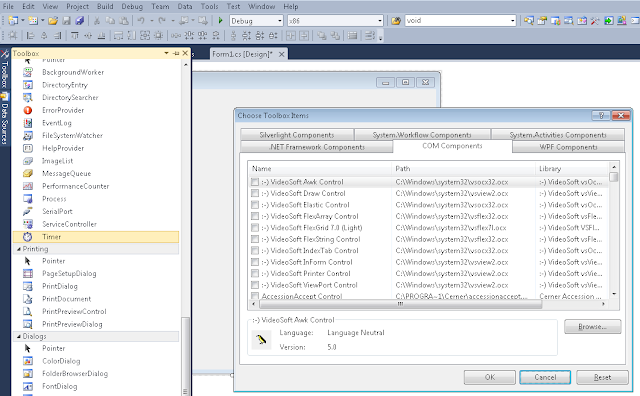Click the component list horizontal scrollbar

(400, 304)
